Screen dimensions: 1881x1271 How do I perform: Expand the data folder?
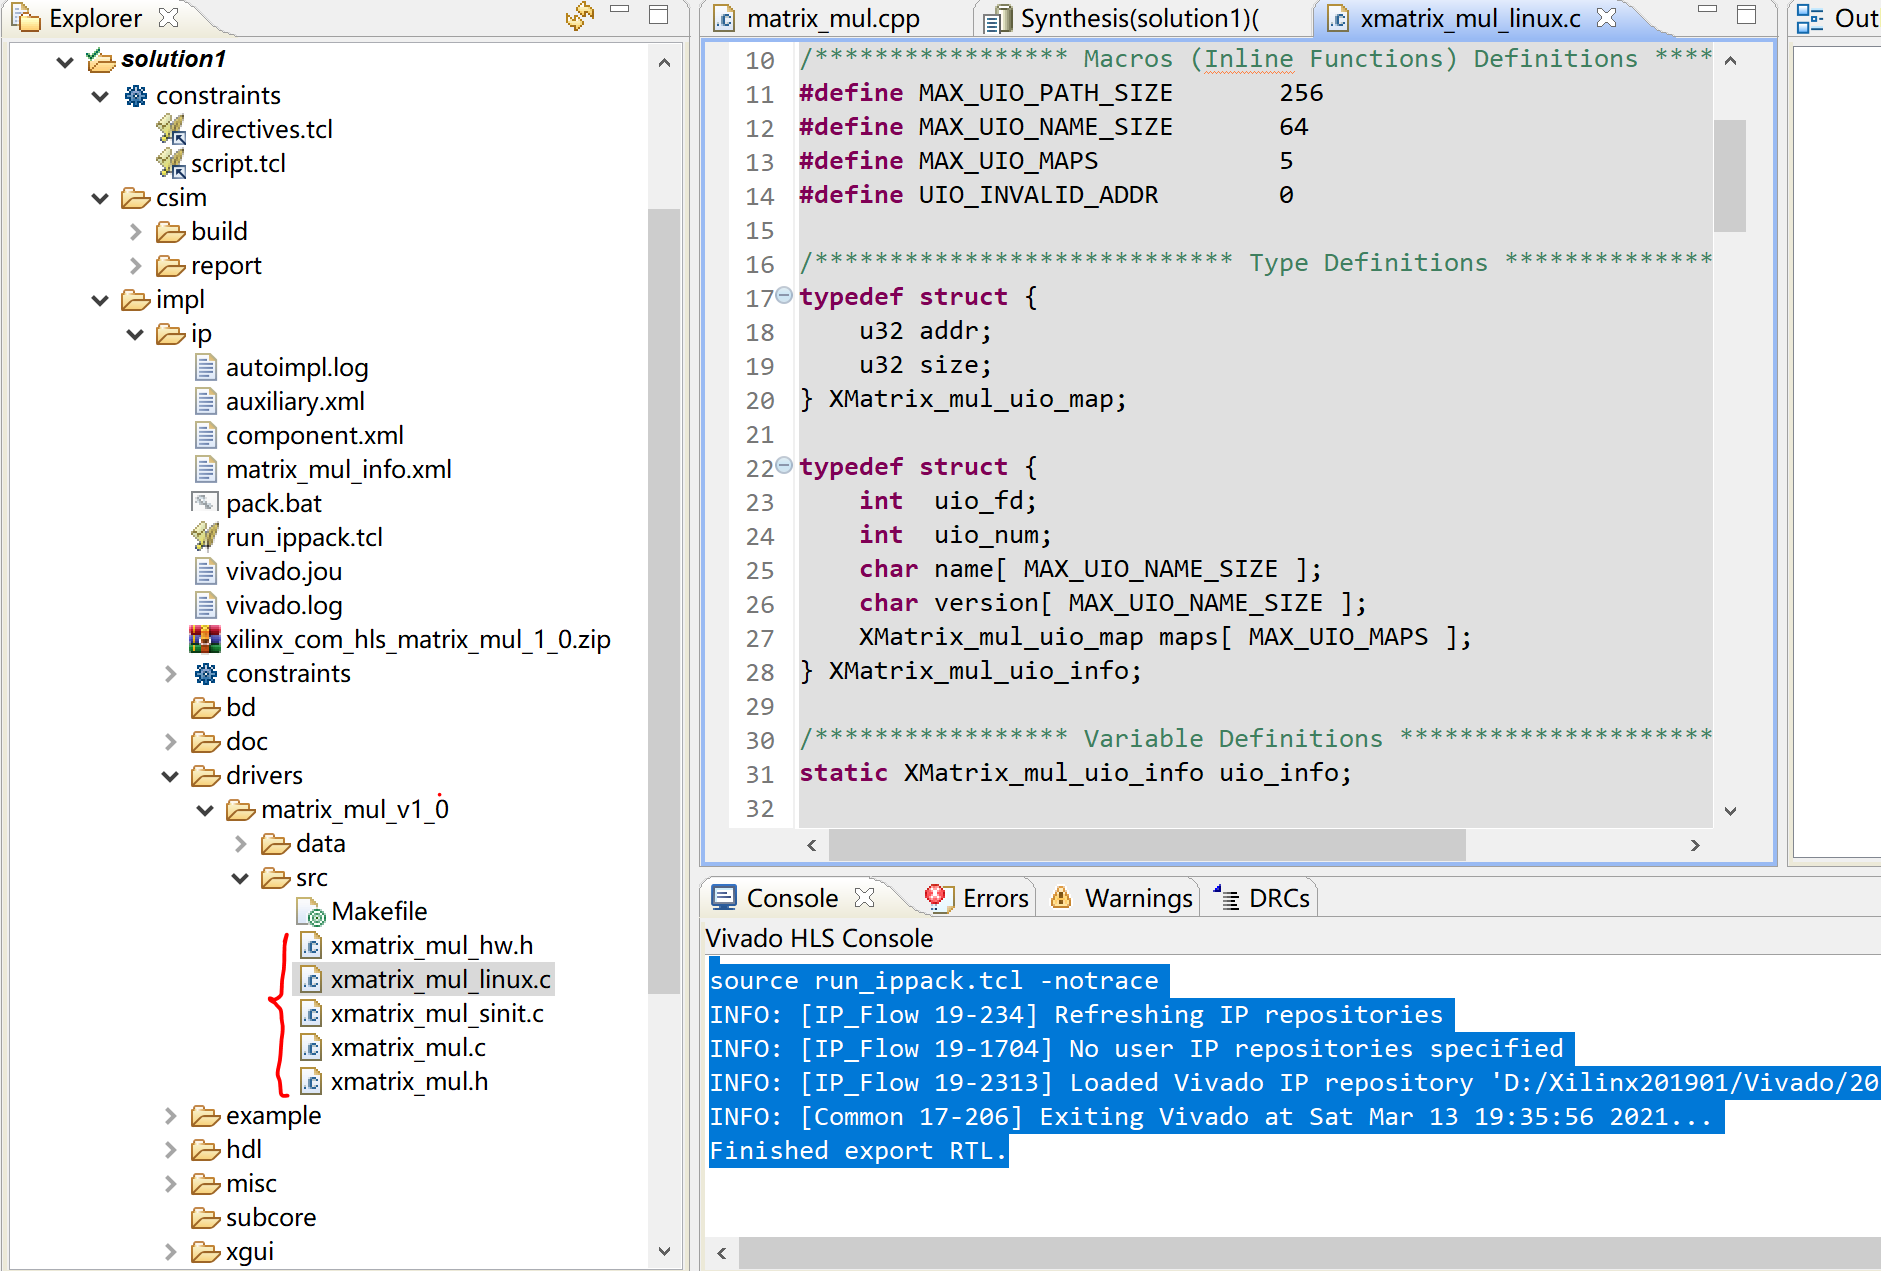pyautogui.click(x=240, y=844)
